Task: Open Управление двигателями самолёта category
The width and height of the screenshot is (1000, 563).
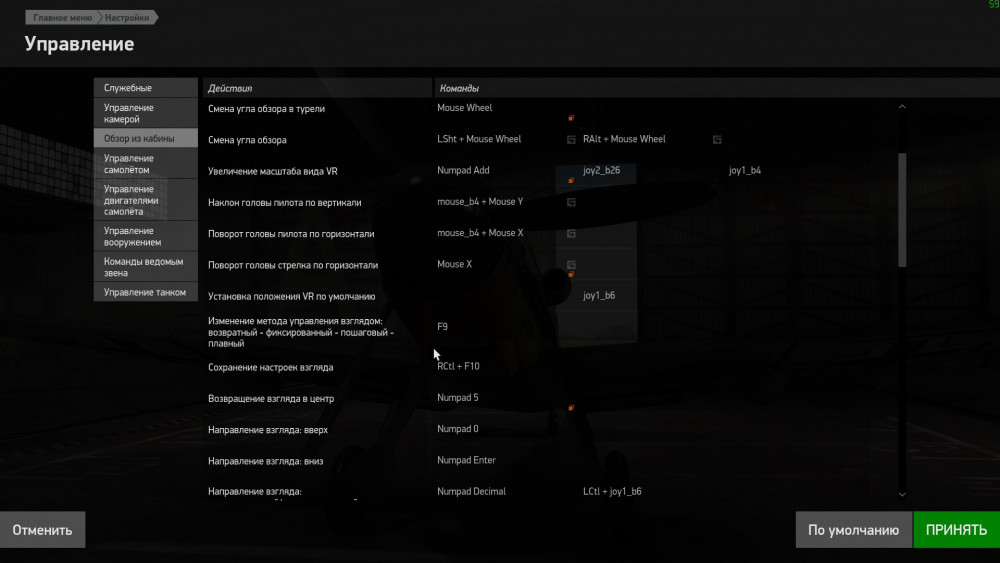Action: 145,200
